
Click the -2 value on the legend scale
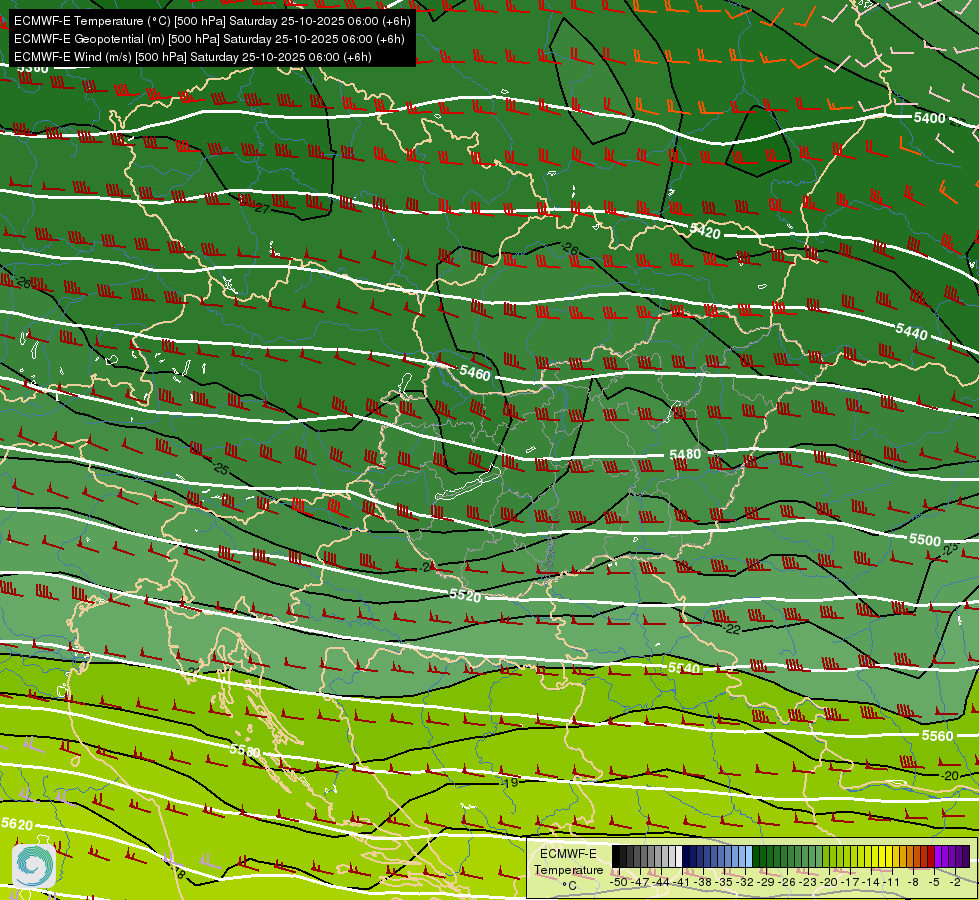[955, 882]
